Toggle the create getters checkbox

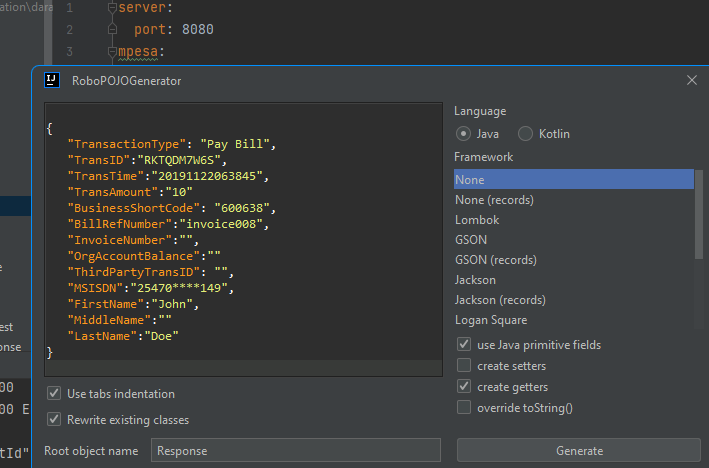tap(464, 386)
